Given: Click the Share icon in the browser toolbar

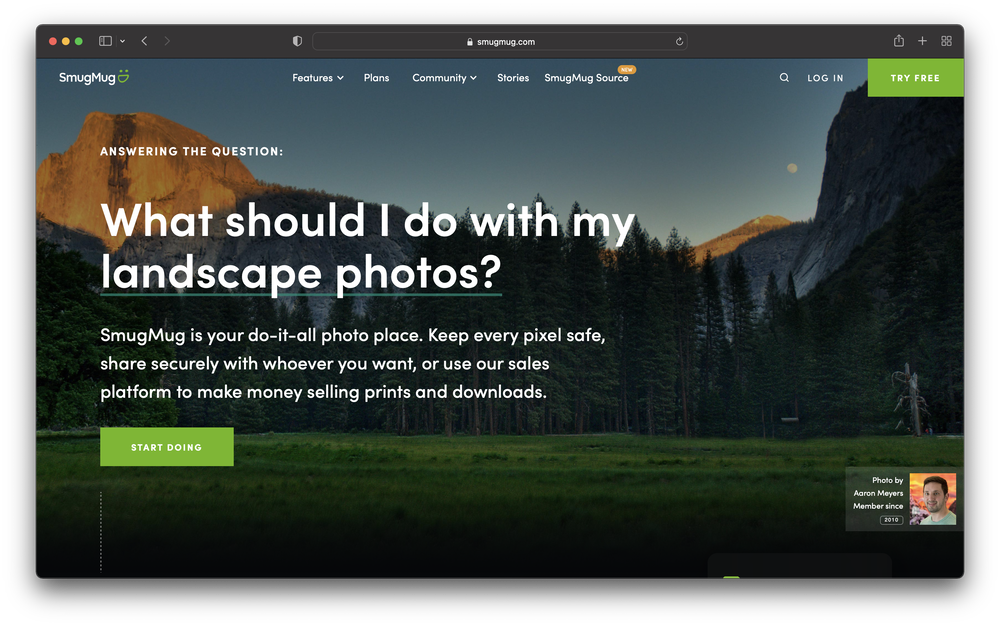Looking at the screenshot, I should pos(898,41).
